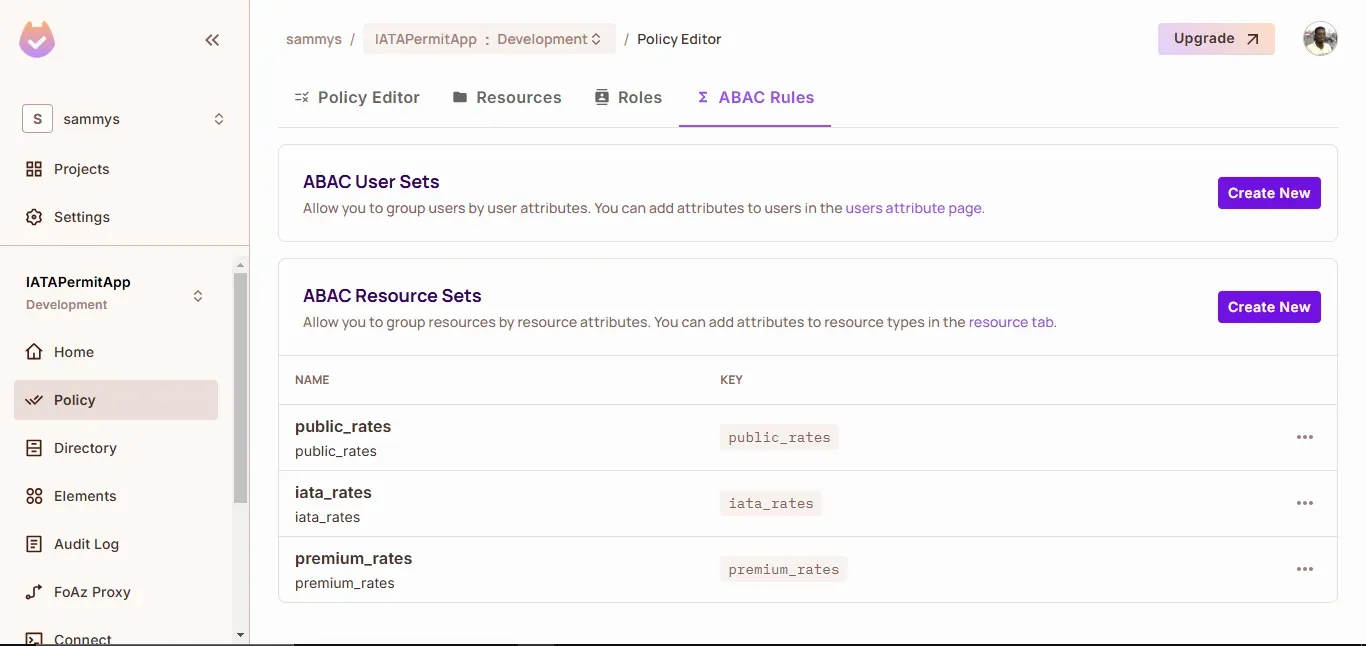
Task: Follow the users attribute page link
Action: click(x=913, y=208)
